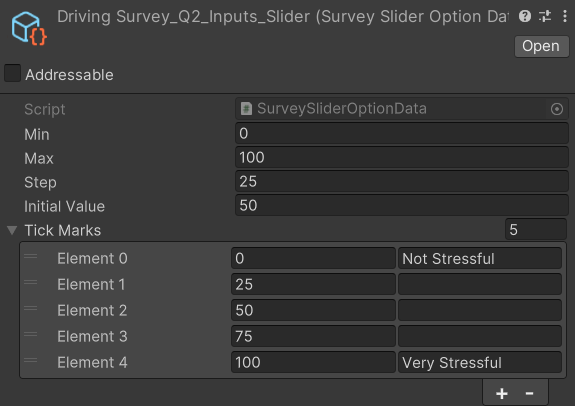The image size is (575, 406).
Task: Click Element 3 value field showing 75
Action: point(313,336)
